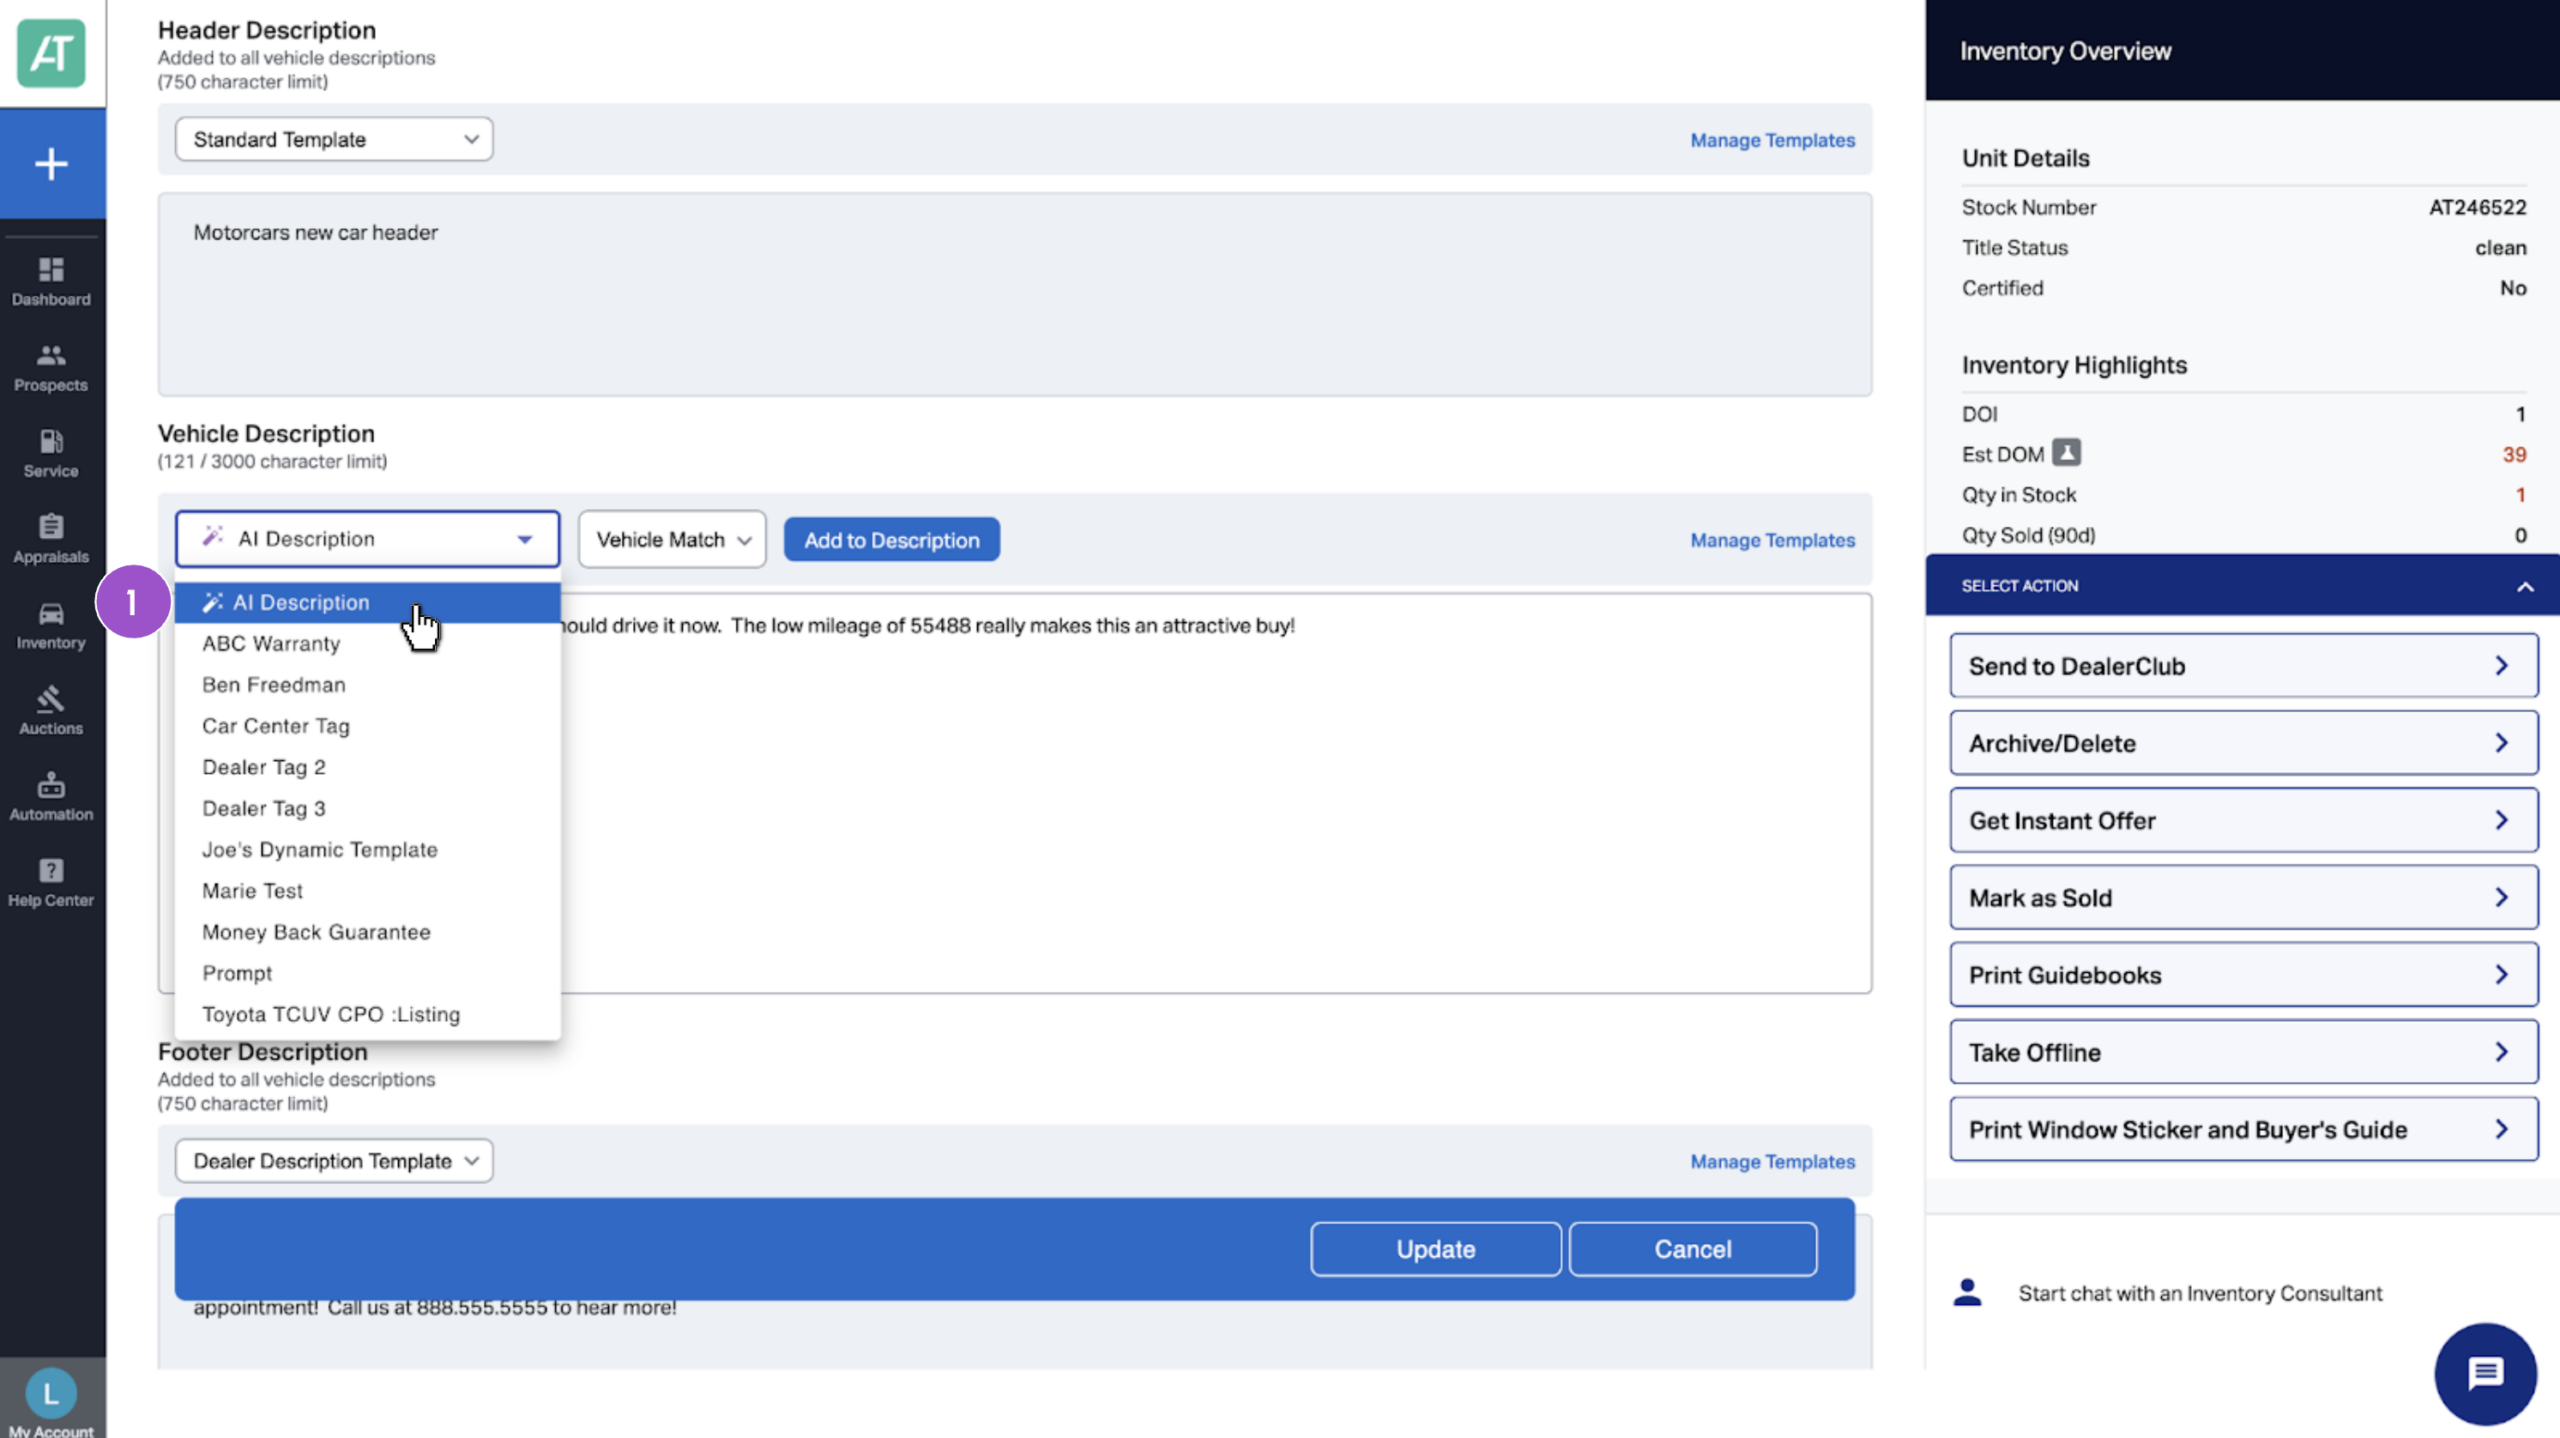
Task: Open Manage Templates for footer description
Action: (1772, 1161)
